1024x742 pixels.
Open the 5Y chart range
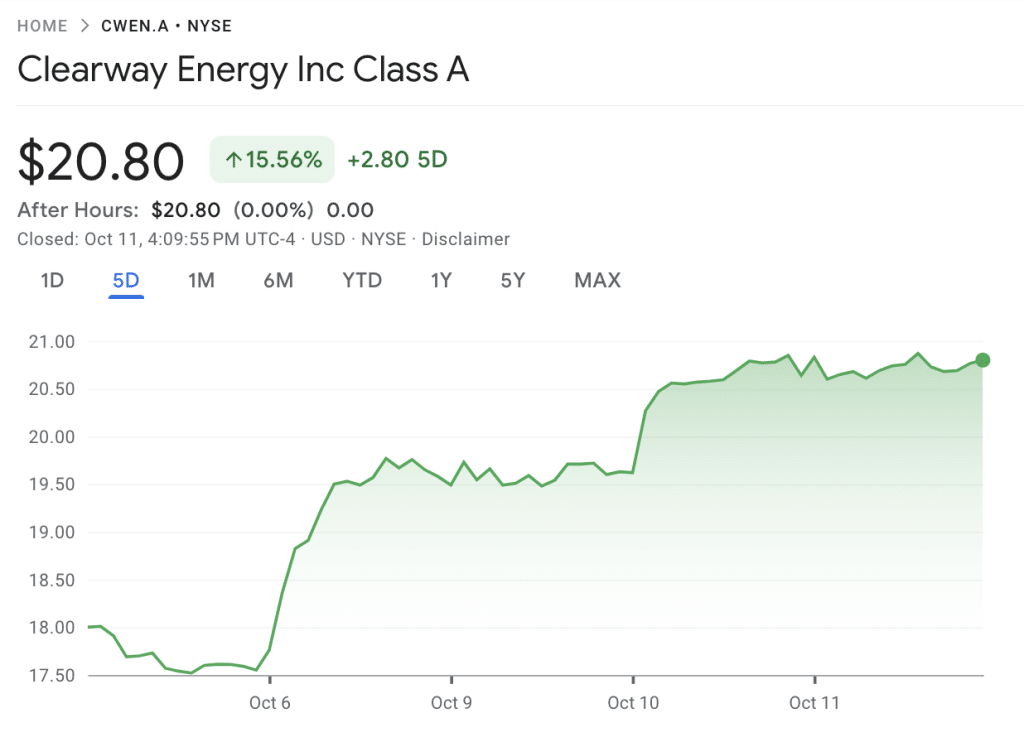coord(513,280)
